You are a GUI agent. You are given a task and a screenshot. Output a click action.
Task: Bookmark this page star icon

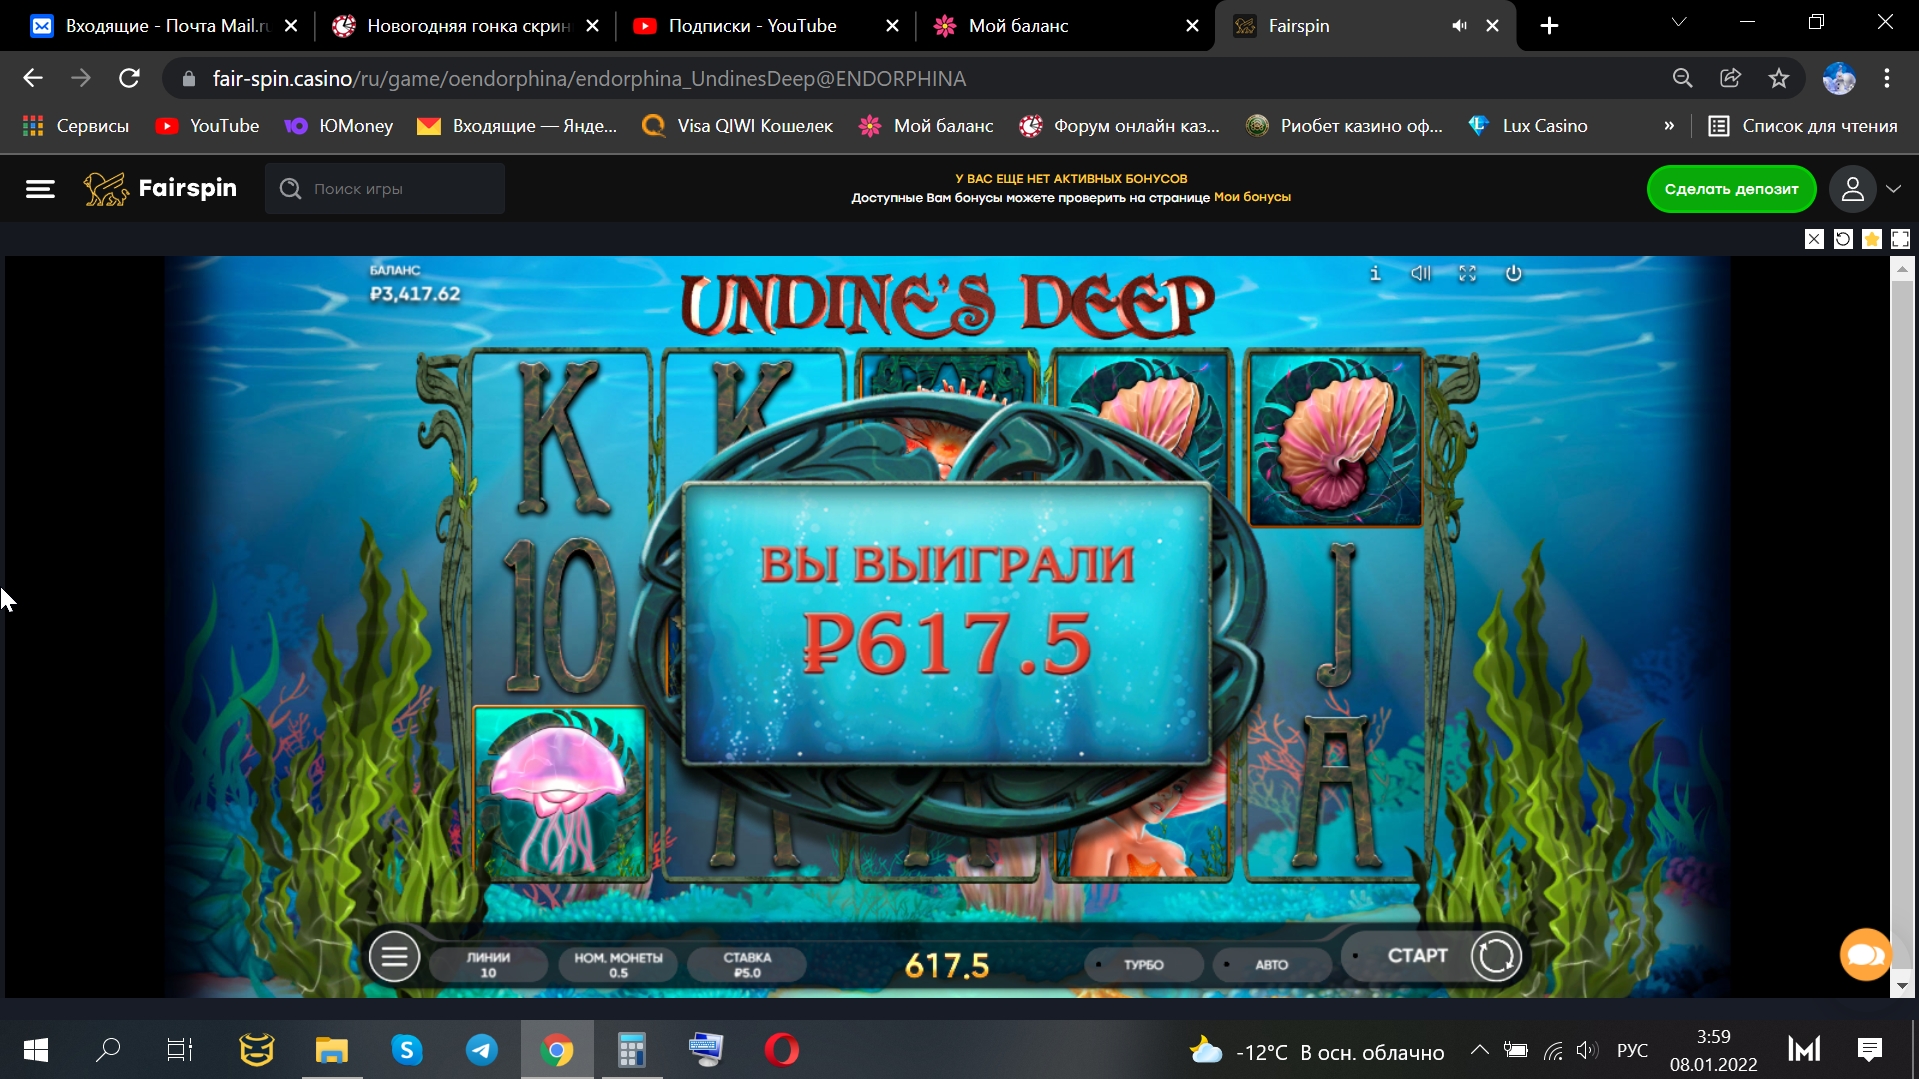pyautogui.click(x=1778, y=78)
